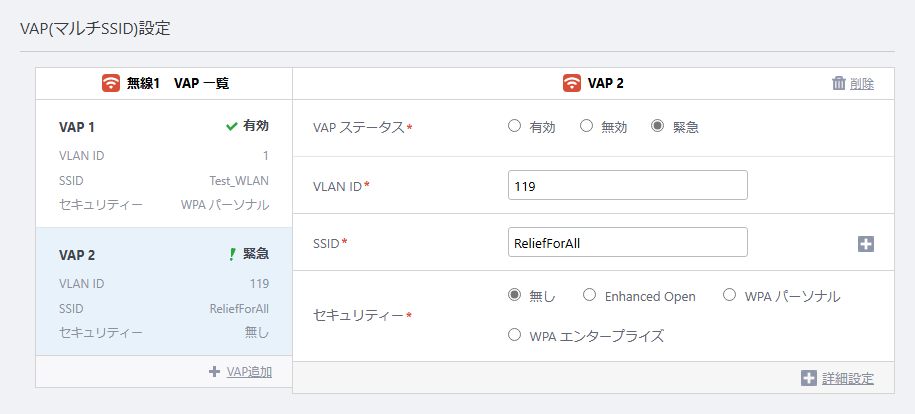Select the 無効 VAP status radio button
Image resolution: width=915 pixels, height=414 pixels.
pos(586,126)
